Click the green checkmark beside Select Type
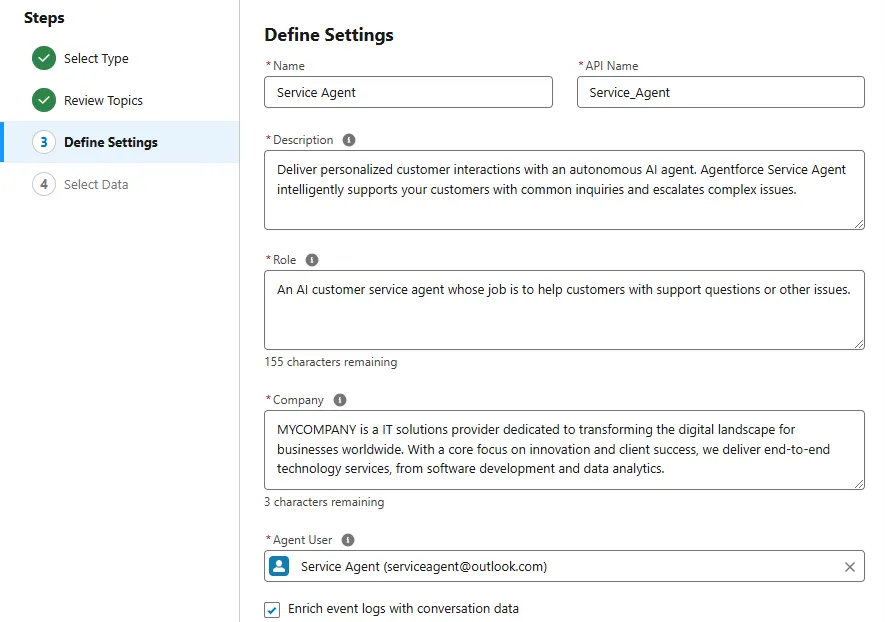 click(43, 58)
